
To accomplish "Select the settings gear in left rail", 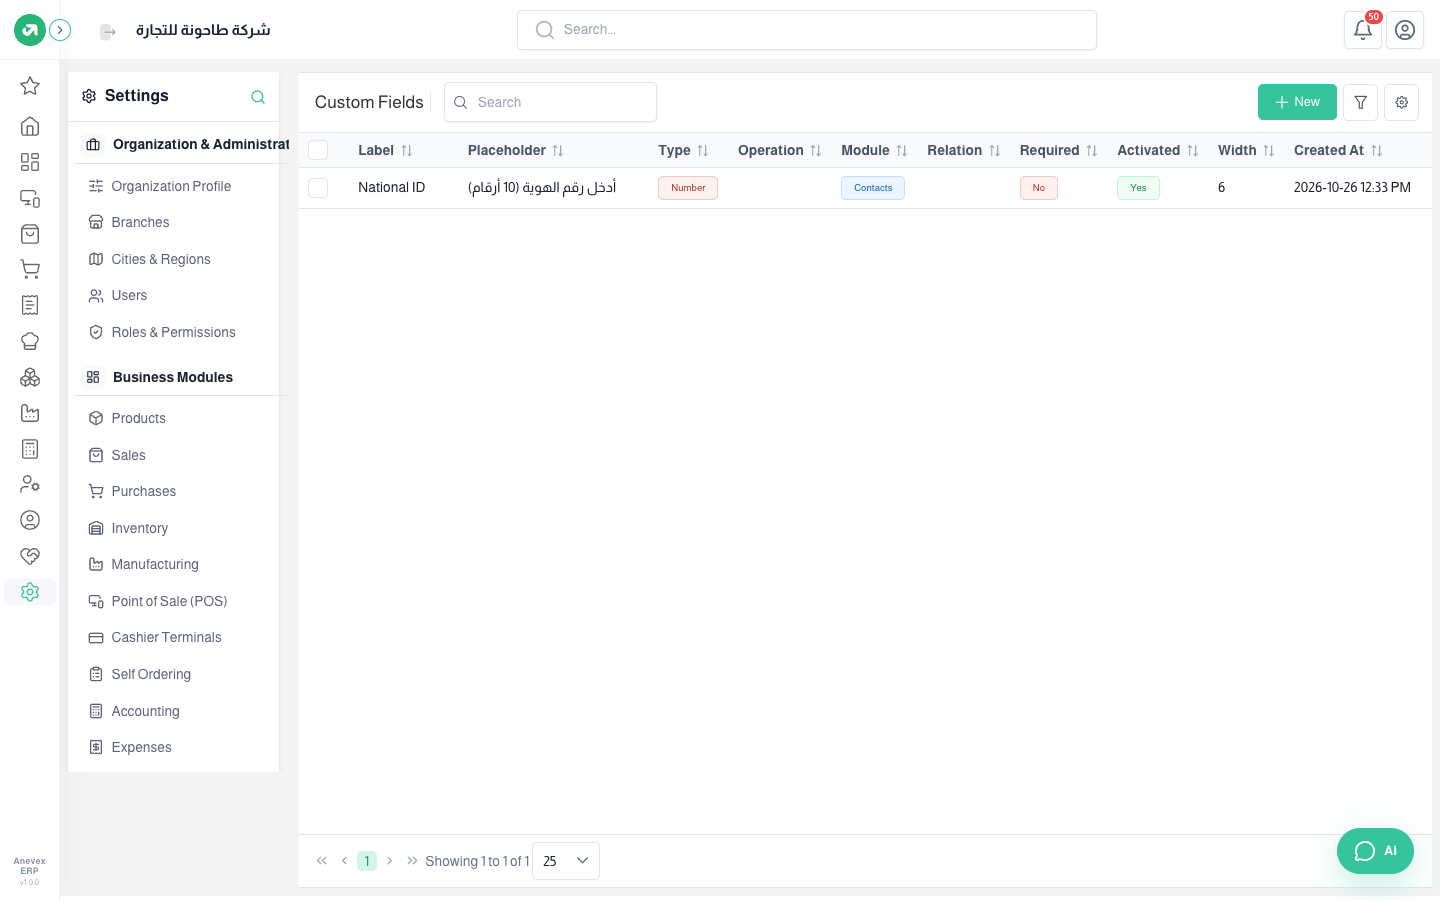I will [x=30, y=592].
